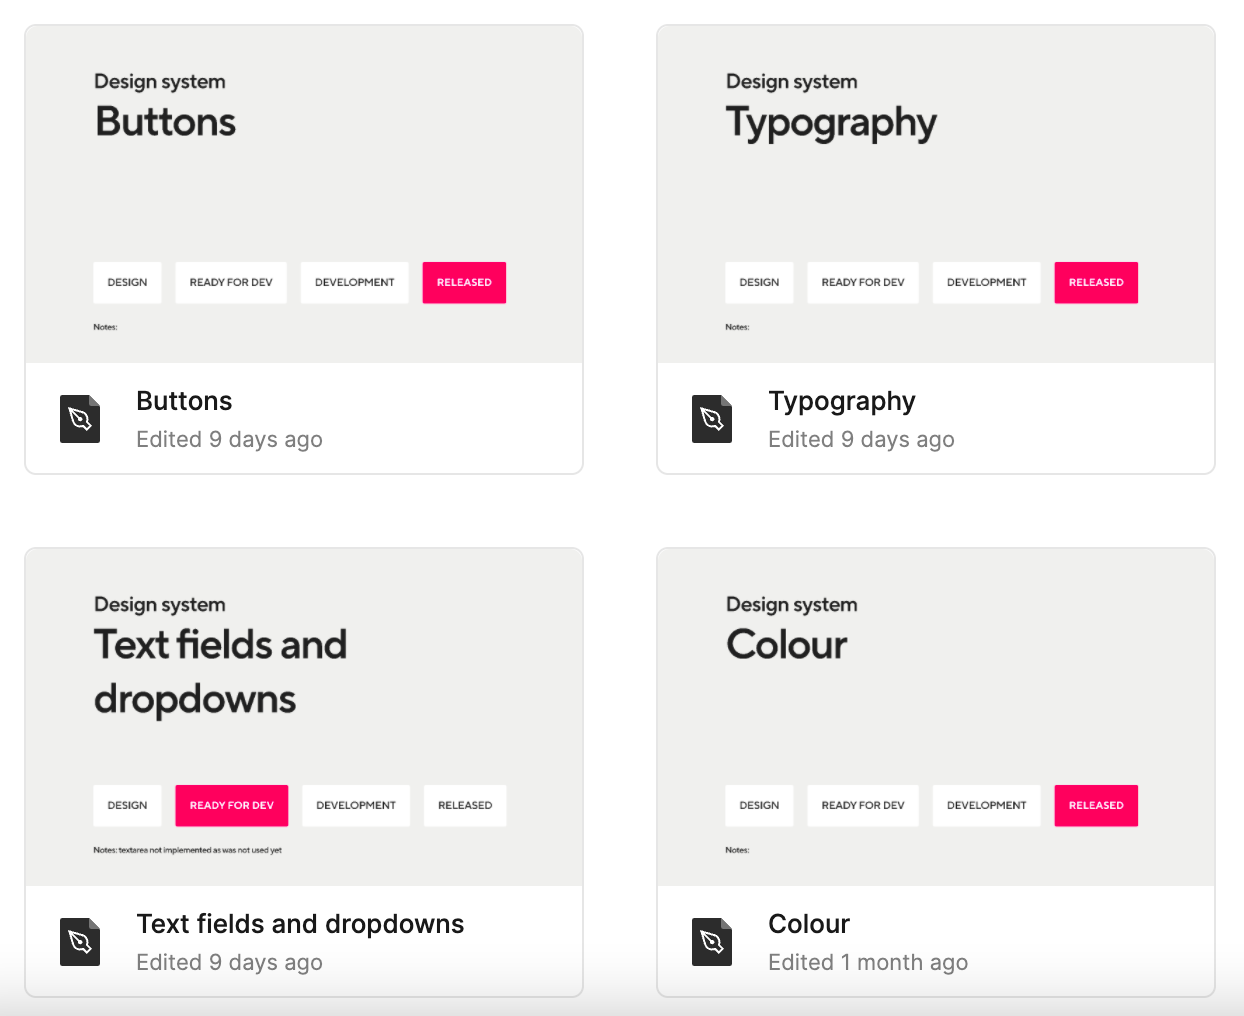Click the Buttons file pen icon

[x=80, y=419]
